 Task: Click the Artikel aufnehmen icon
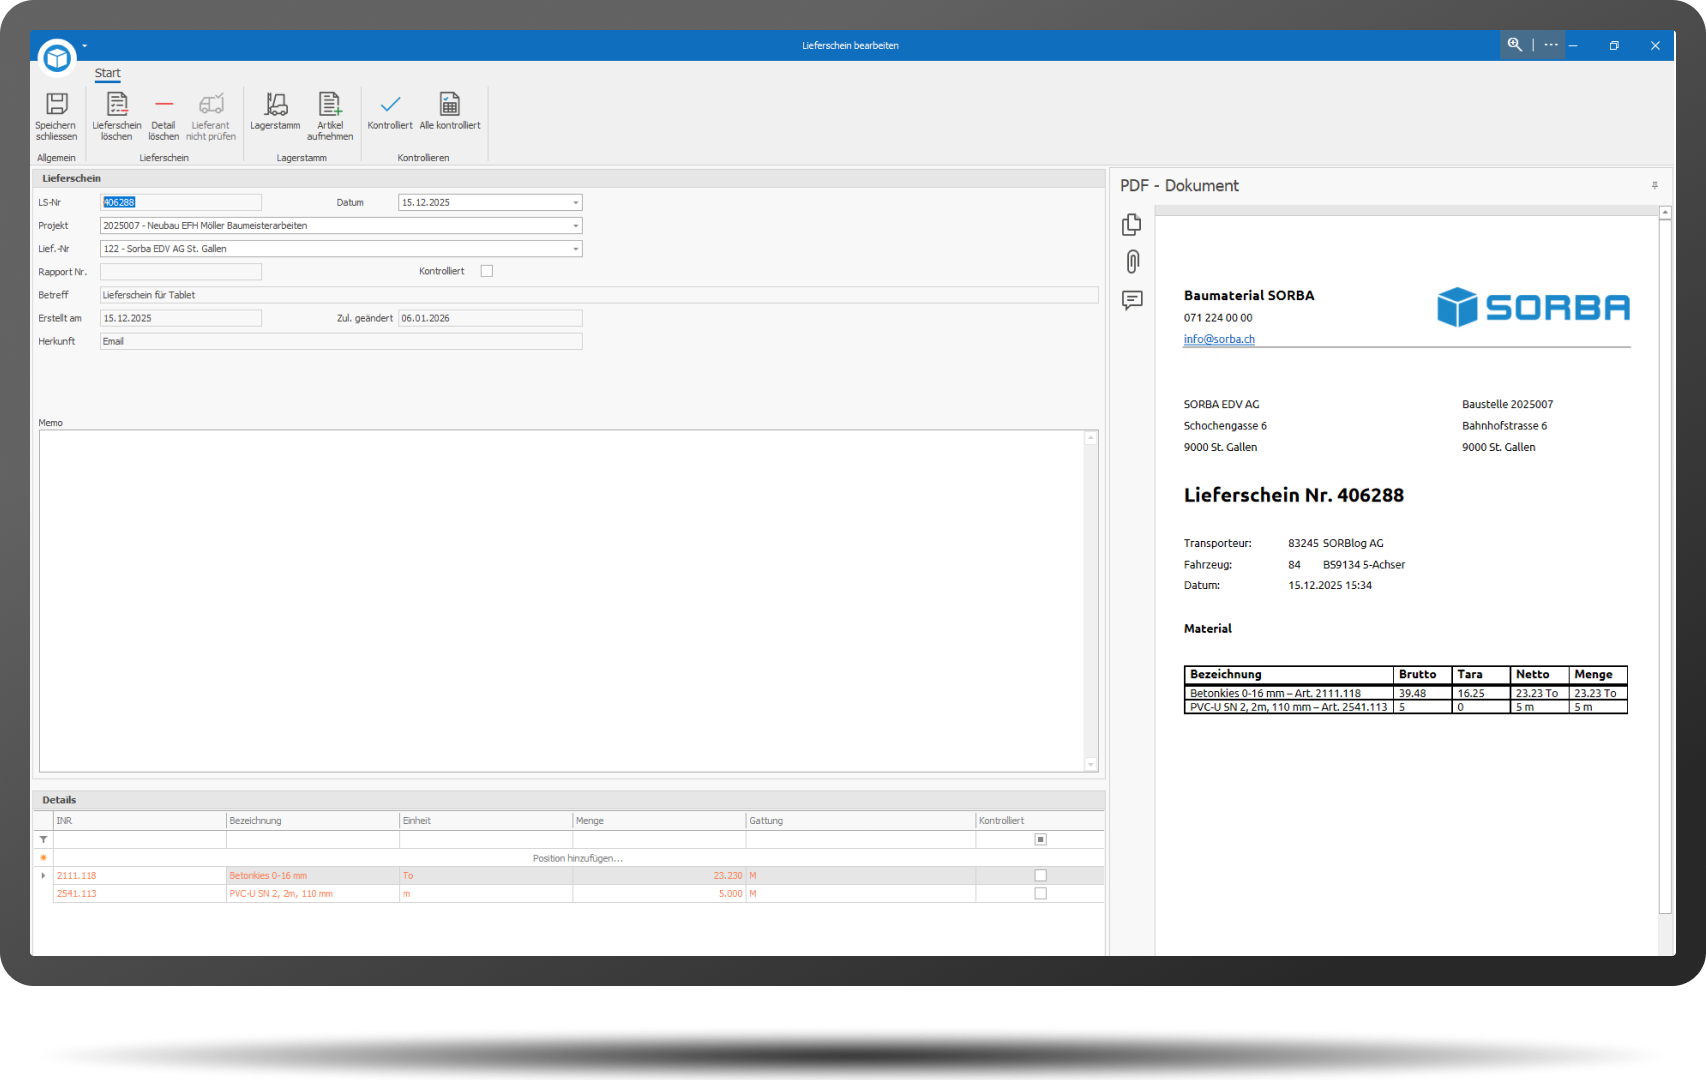(x=330, y=104)
